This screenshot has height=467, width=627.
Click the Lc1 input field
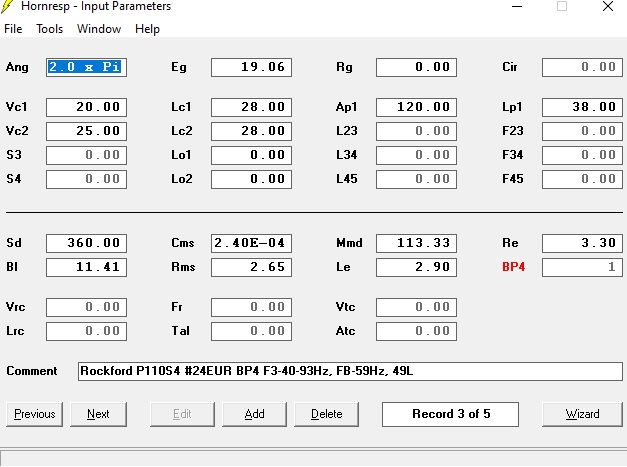point(252,107)
